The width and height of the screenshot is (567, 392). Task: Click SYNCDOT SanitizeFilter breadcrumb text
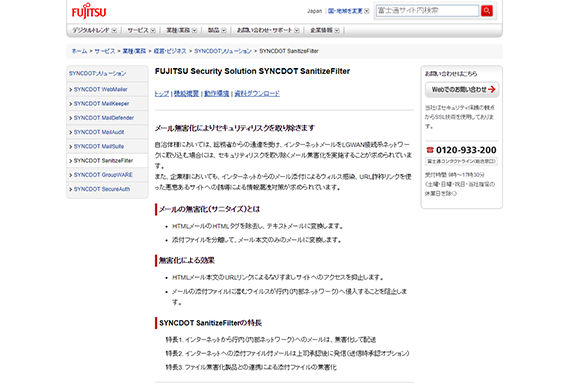(x=289, y=51)
